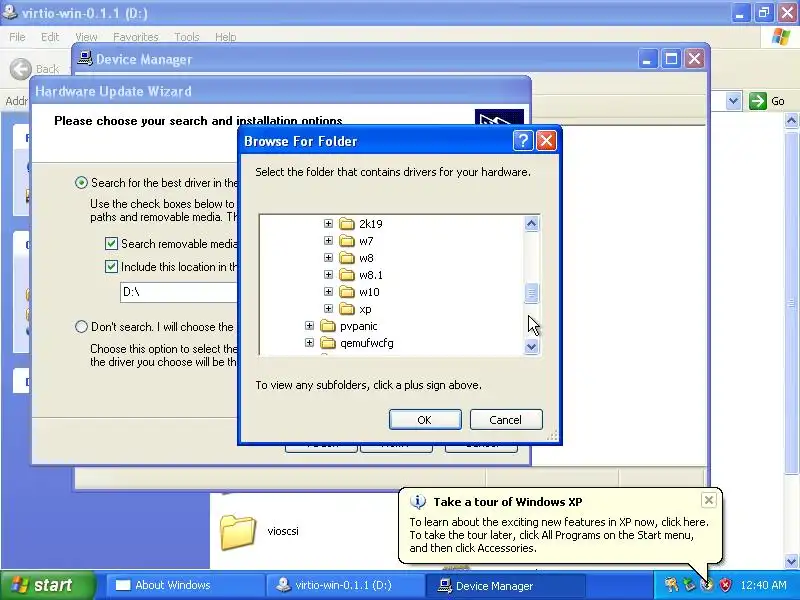
Task: Select the '2k19' folder label
Action: point(371,224)
